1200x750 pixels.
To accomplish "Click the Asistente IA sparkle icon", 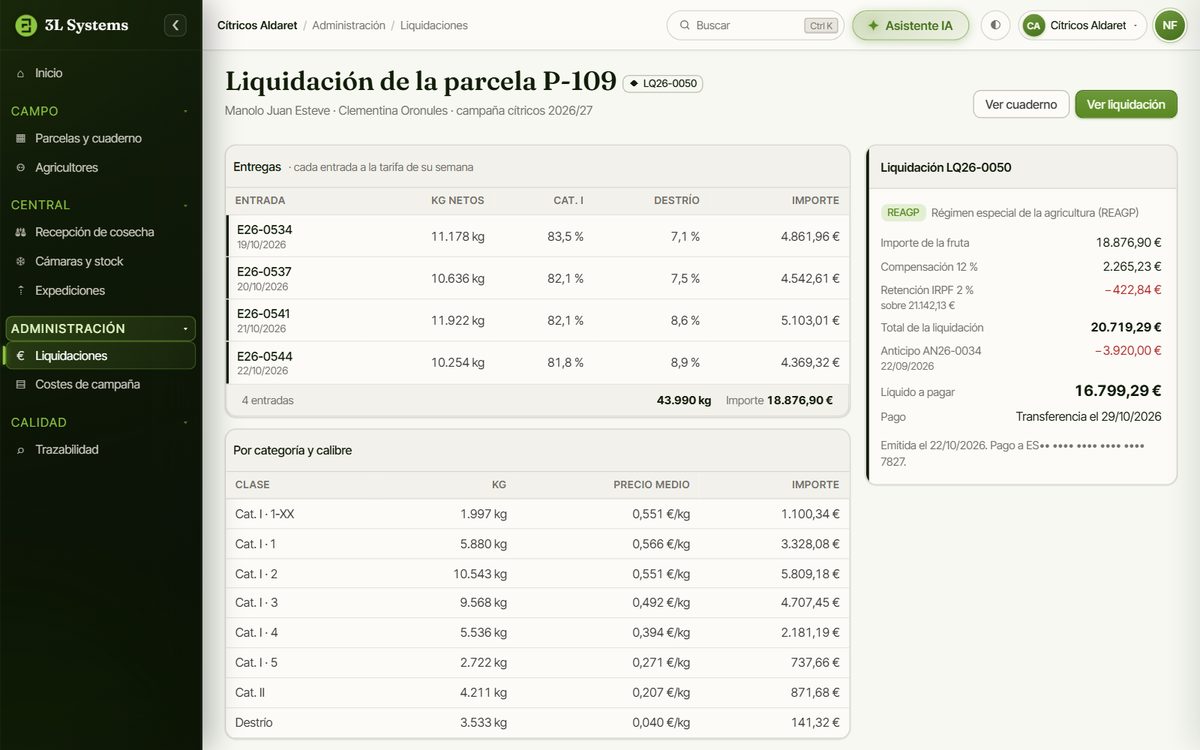I will pyautogui.click(x=873, y=26).
